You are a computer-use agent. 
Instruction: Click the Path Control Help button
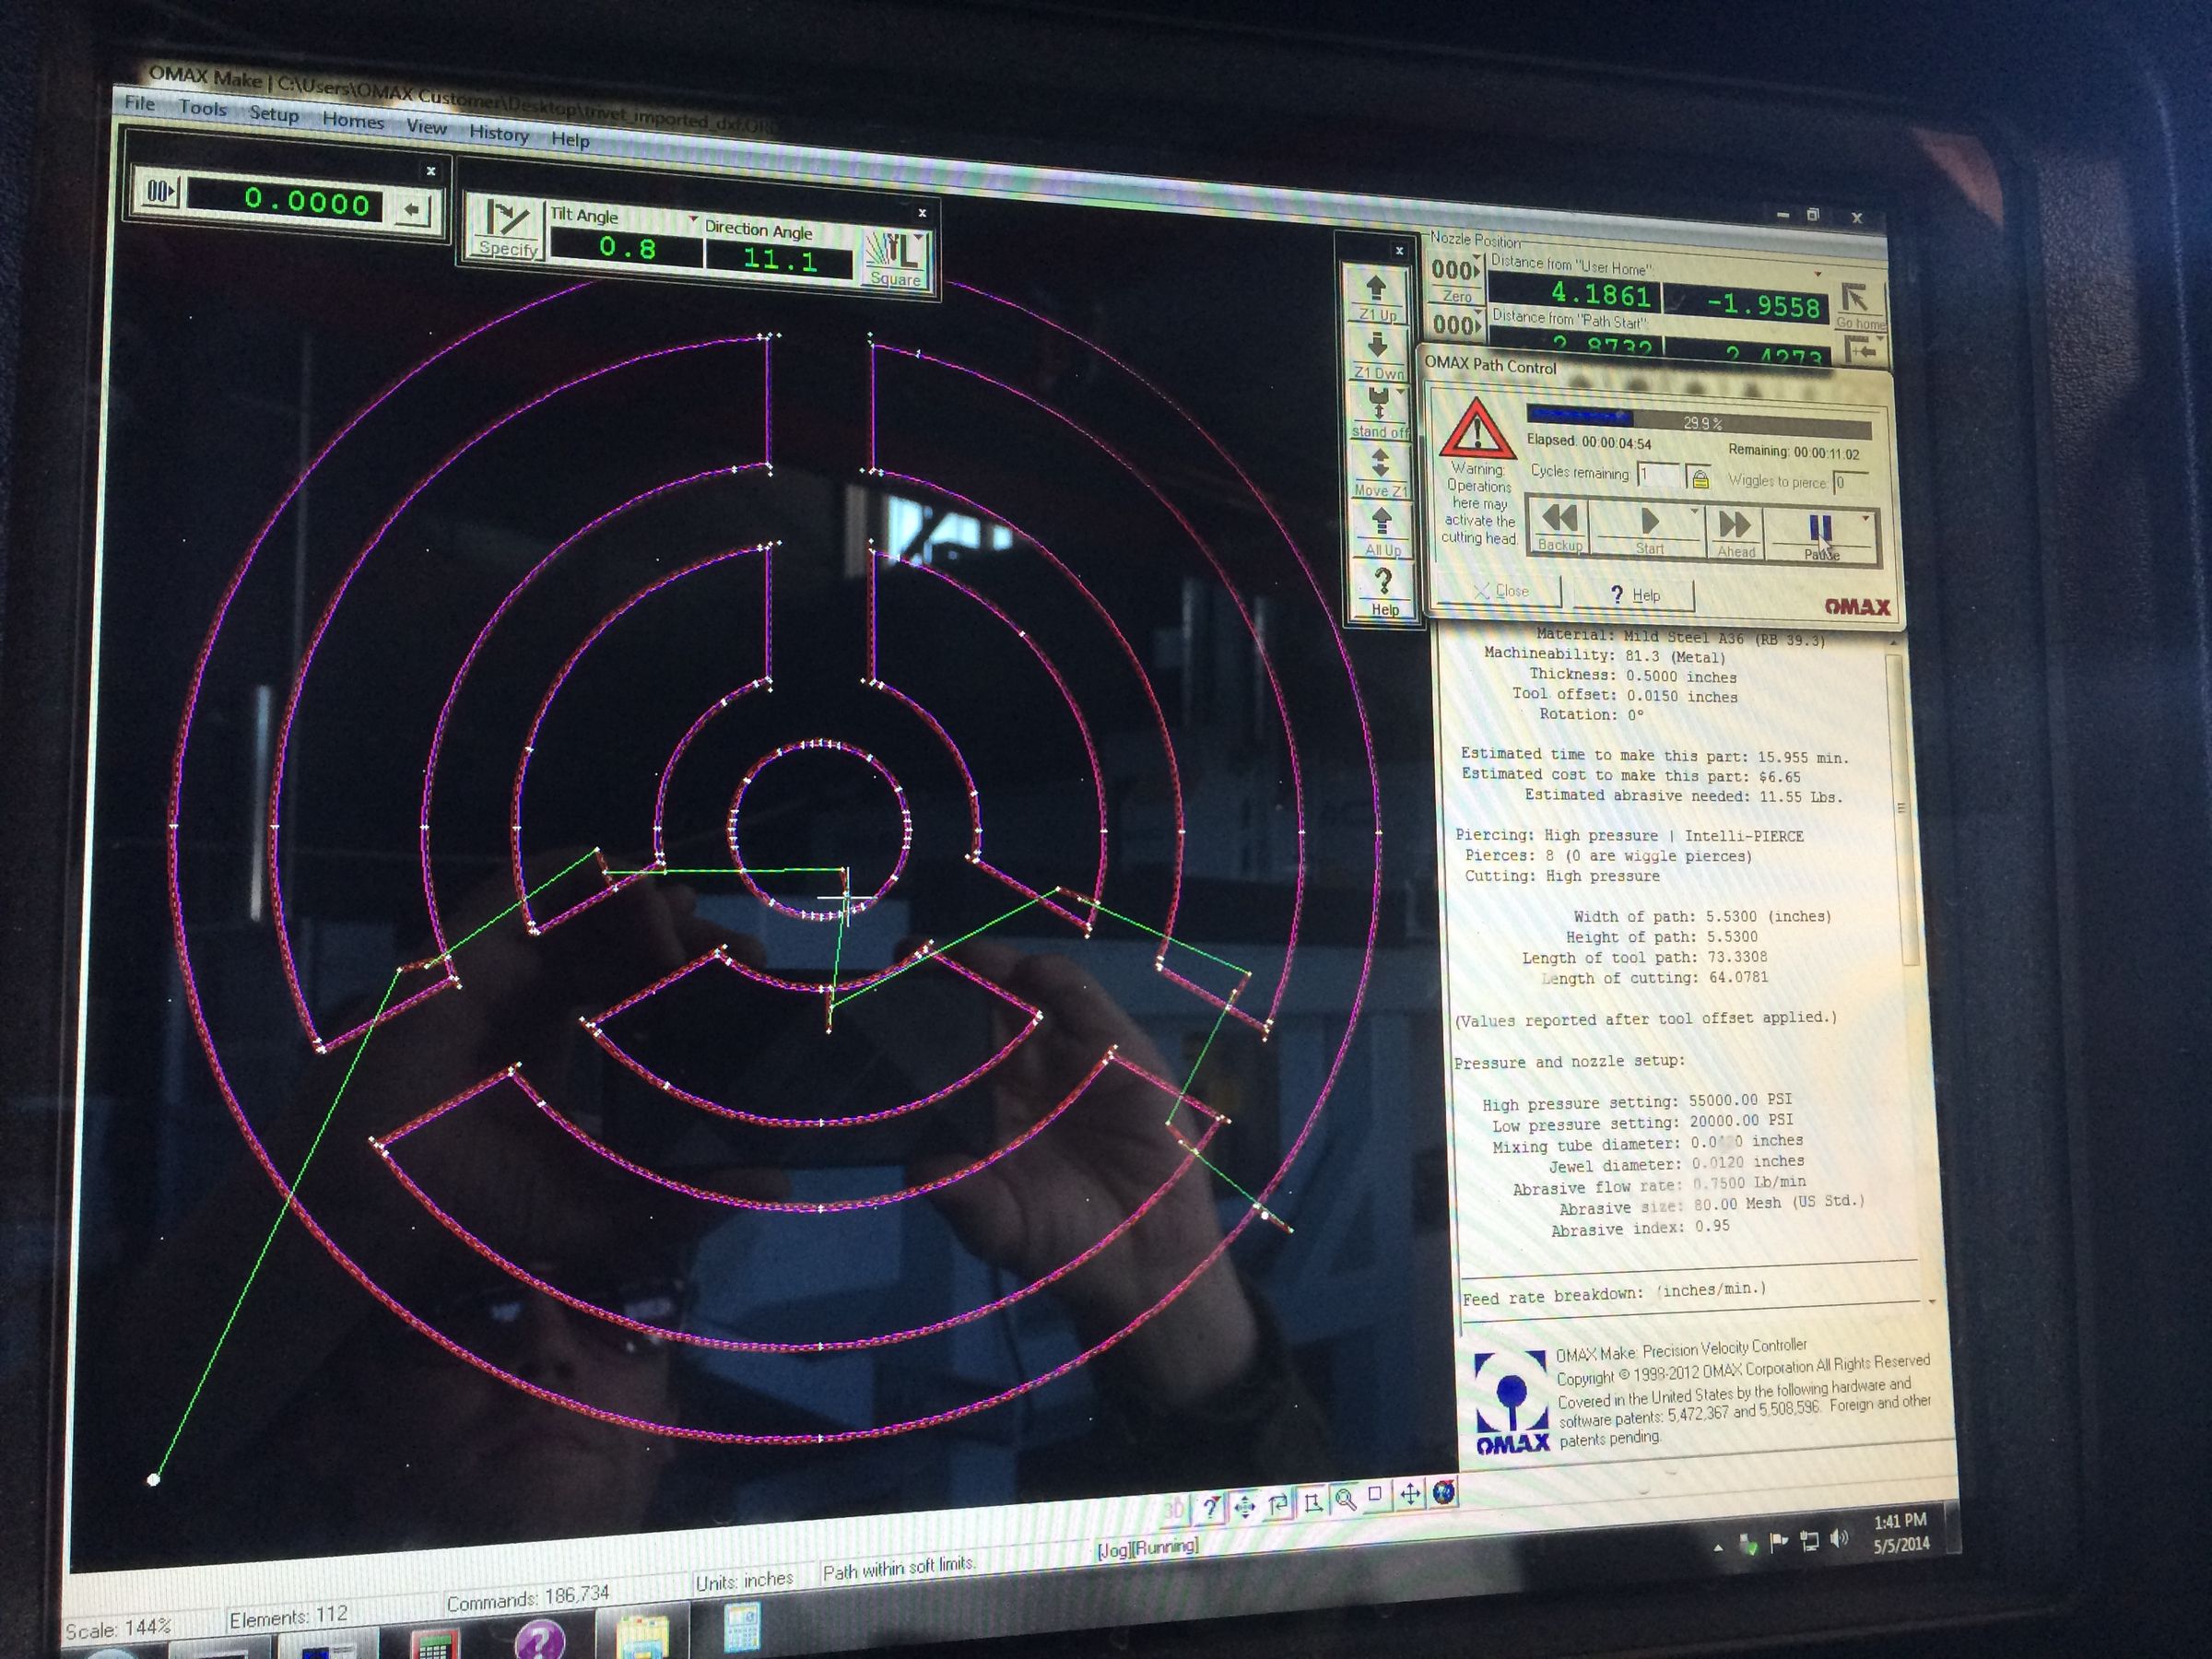click(x=1634, y=594)
